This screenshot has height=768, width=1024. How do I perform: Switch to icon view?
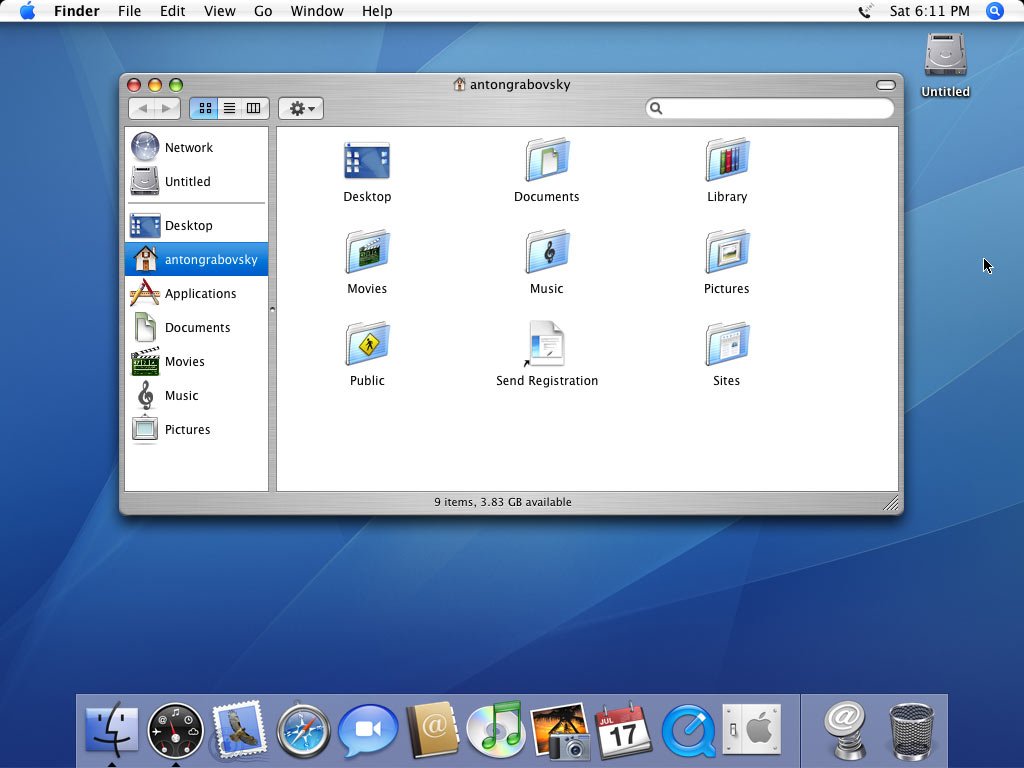(205, 108)
